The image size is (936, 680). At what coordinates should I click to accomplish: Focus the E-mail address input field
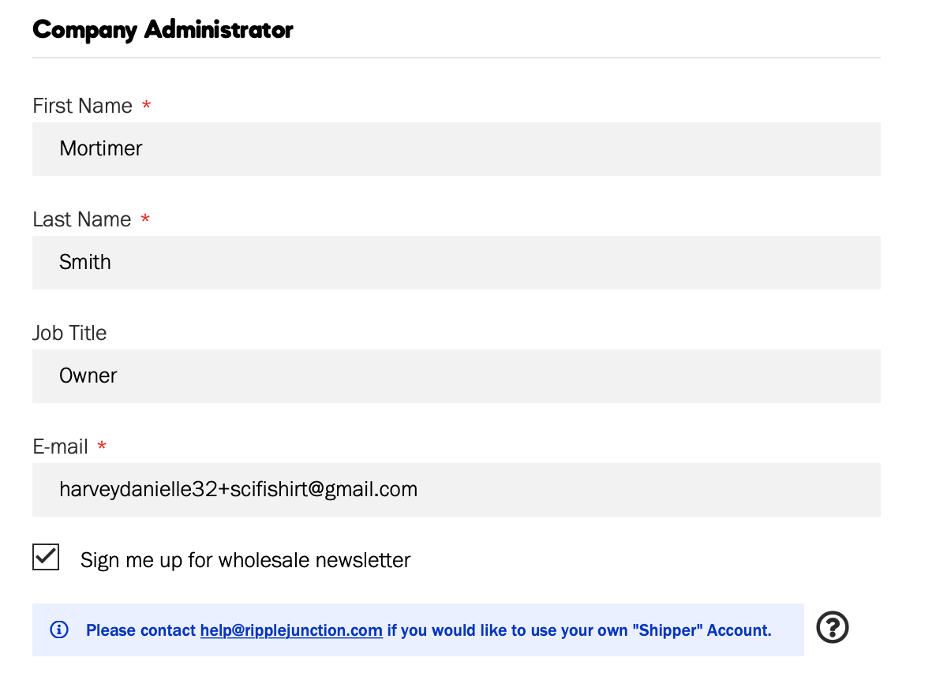pos(457,490)
